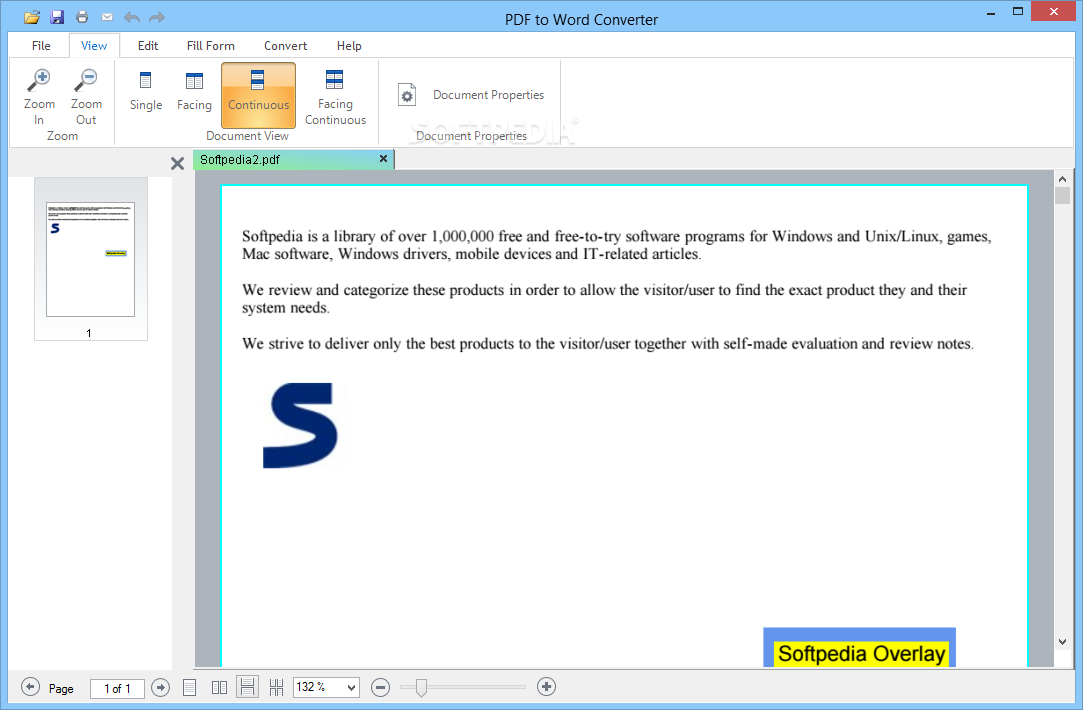The height and width of the screenshot is (710, 1083).
Task: Toggle the Continuous document view
Action: (258, 95)
